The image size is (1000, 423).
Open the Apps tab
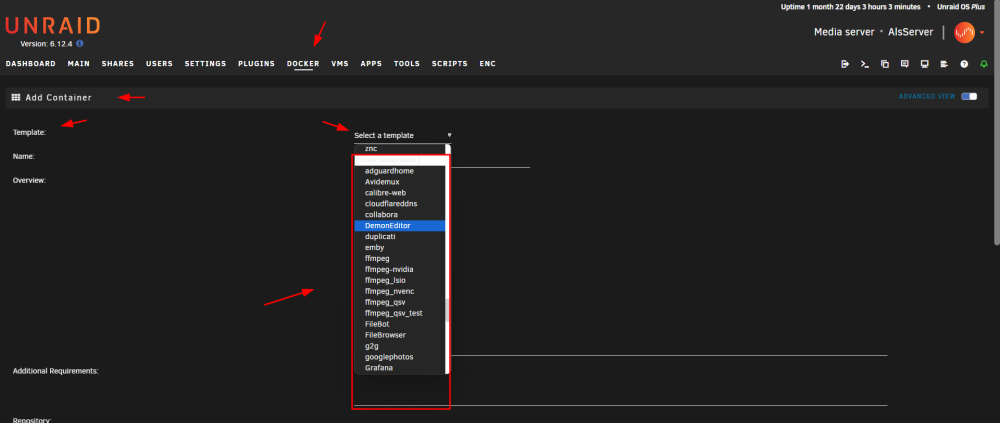[x=371, y=64]
